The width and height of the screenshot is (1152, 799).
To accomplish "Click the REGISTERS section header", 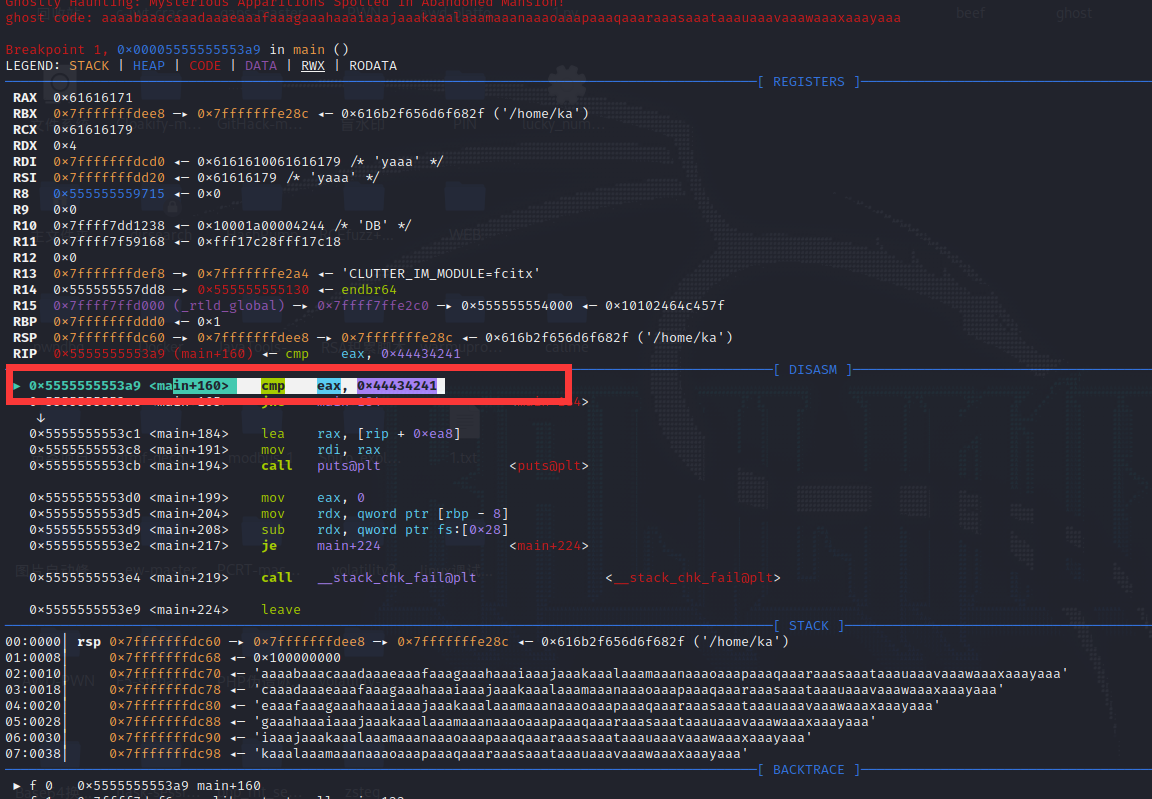I will [x=809, y=82].
